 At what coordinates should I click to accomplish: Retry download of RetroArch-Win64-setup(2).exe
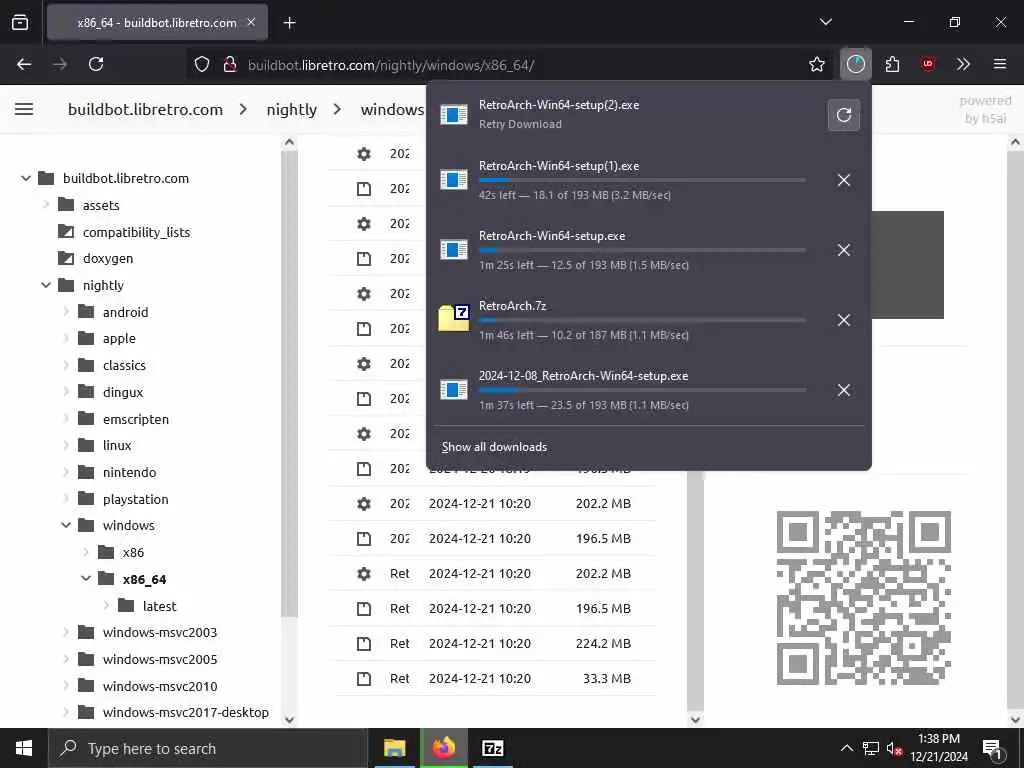[844, 115]
